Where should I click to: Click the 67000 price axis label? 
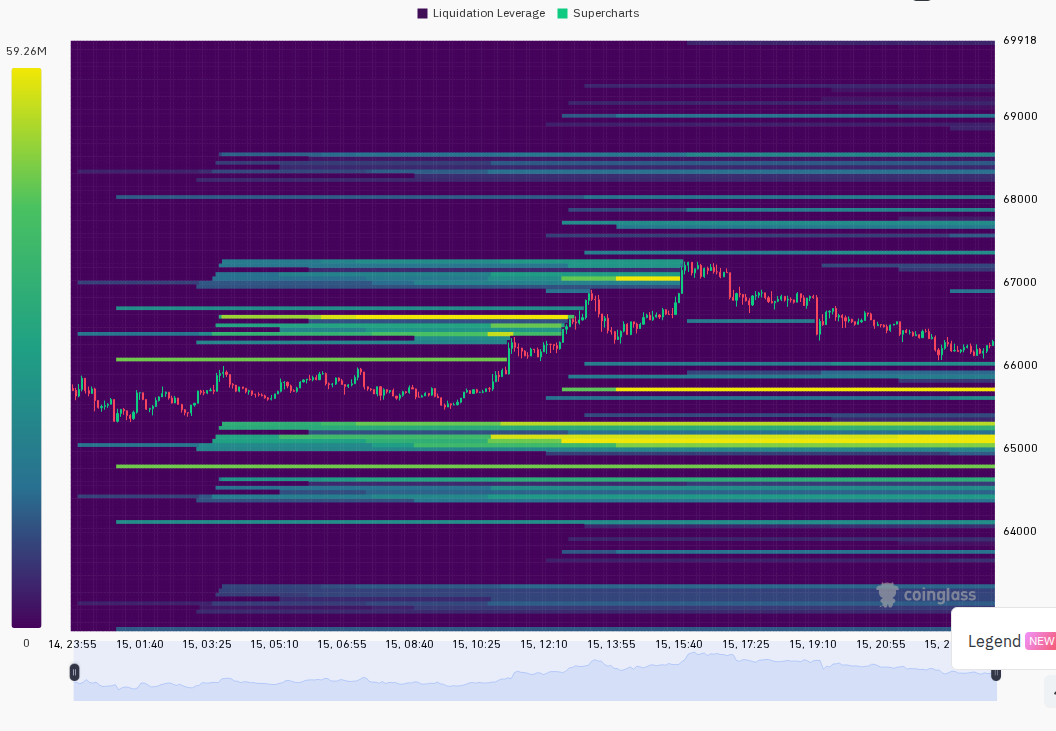1020,282
